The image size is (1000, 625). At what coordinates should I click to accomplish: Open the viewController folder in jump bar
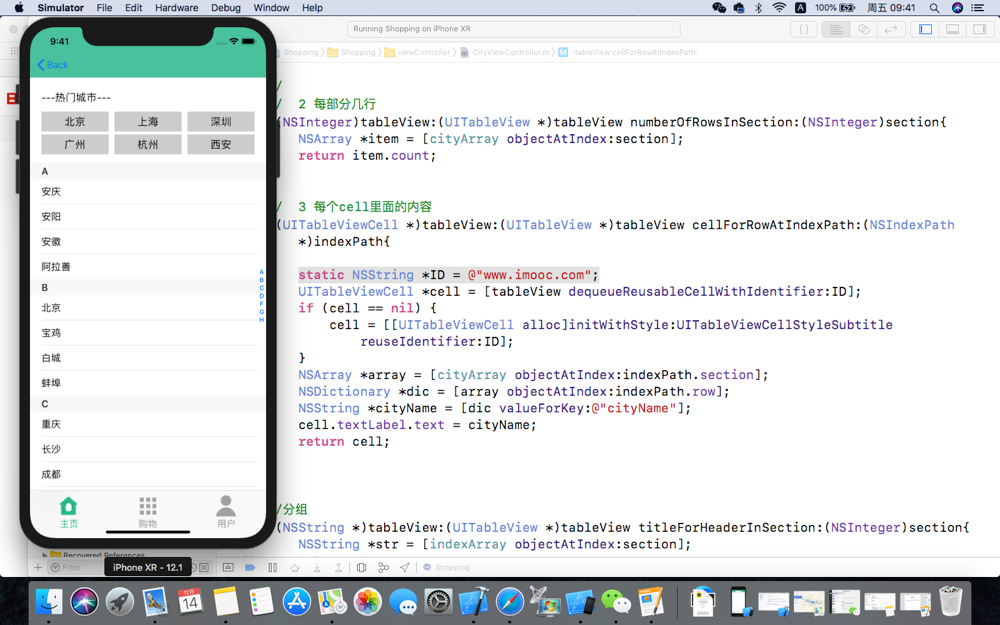[x=417, y=52]
